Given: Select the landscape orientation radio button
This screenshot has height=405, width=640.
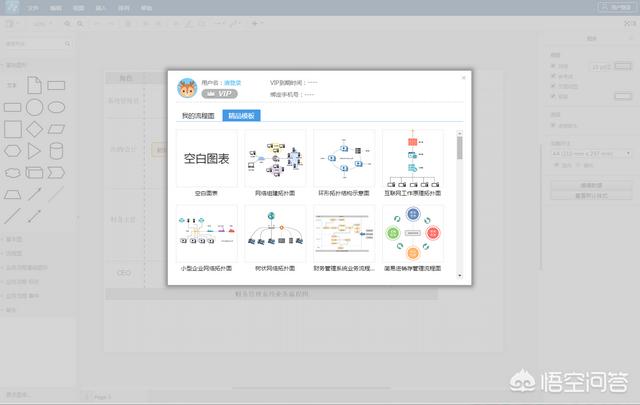Looking at the screenshot, I should (579, 165).
